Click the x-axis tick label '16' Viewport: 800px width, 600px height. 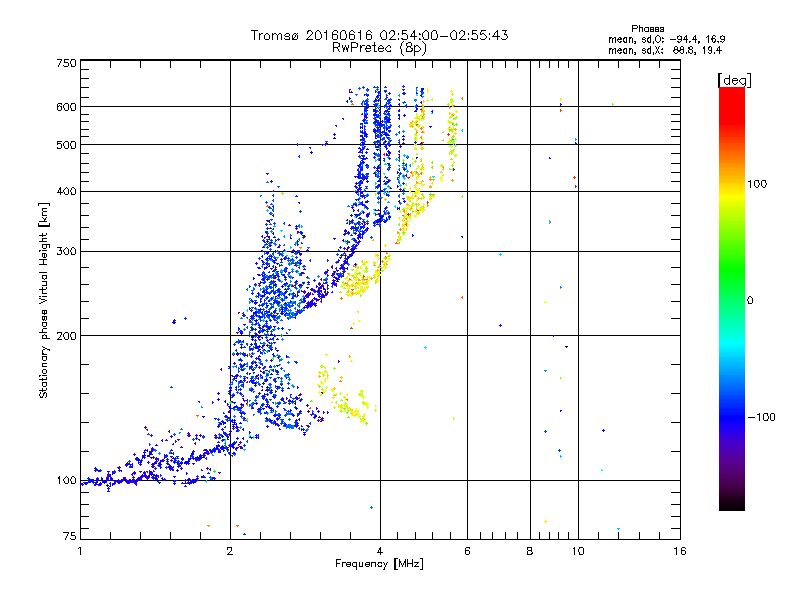click(x=680, y=551)
